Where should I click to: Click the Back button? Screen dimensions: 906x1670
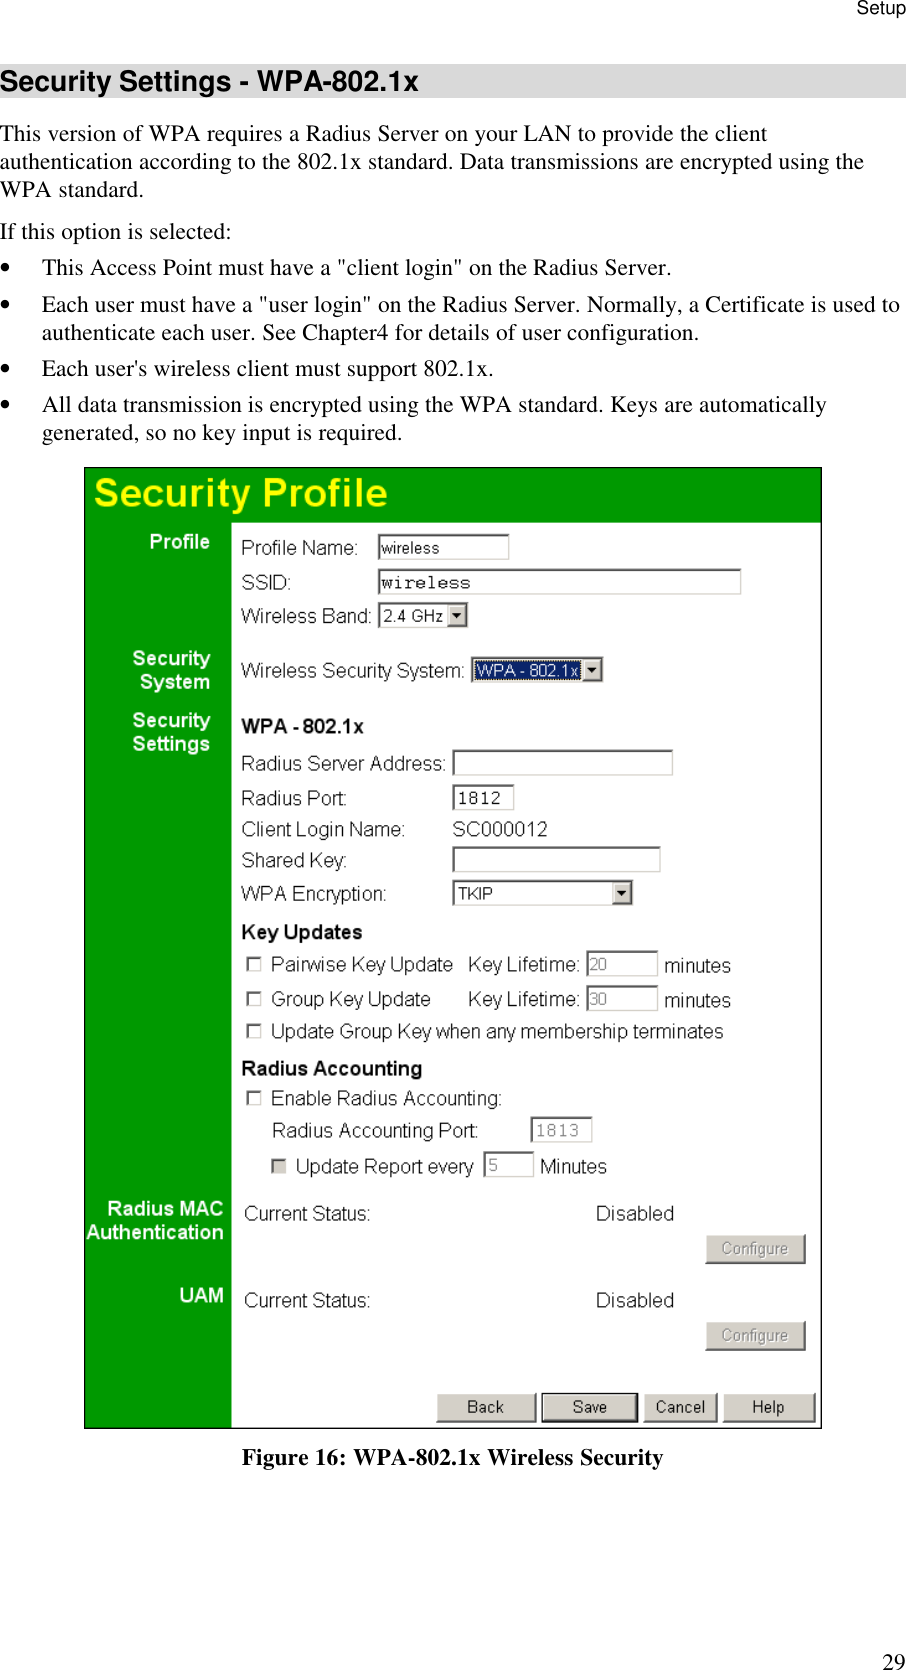[x=486, y=1406]
